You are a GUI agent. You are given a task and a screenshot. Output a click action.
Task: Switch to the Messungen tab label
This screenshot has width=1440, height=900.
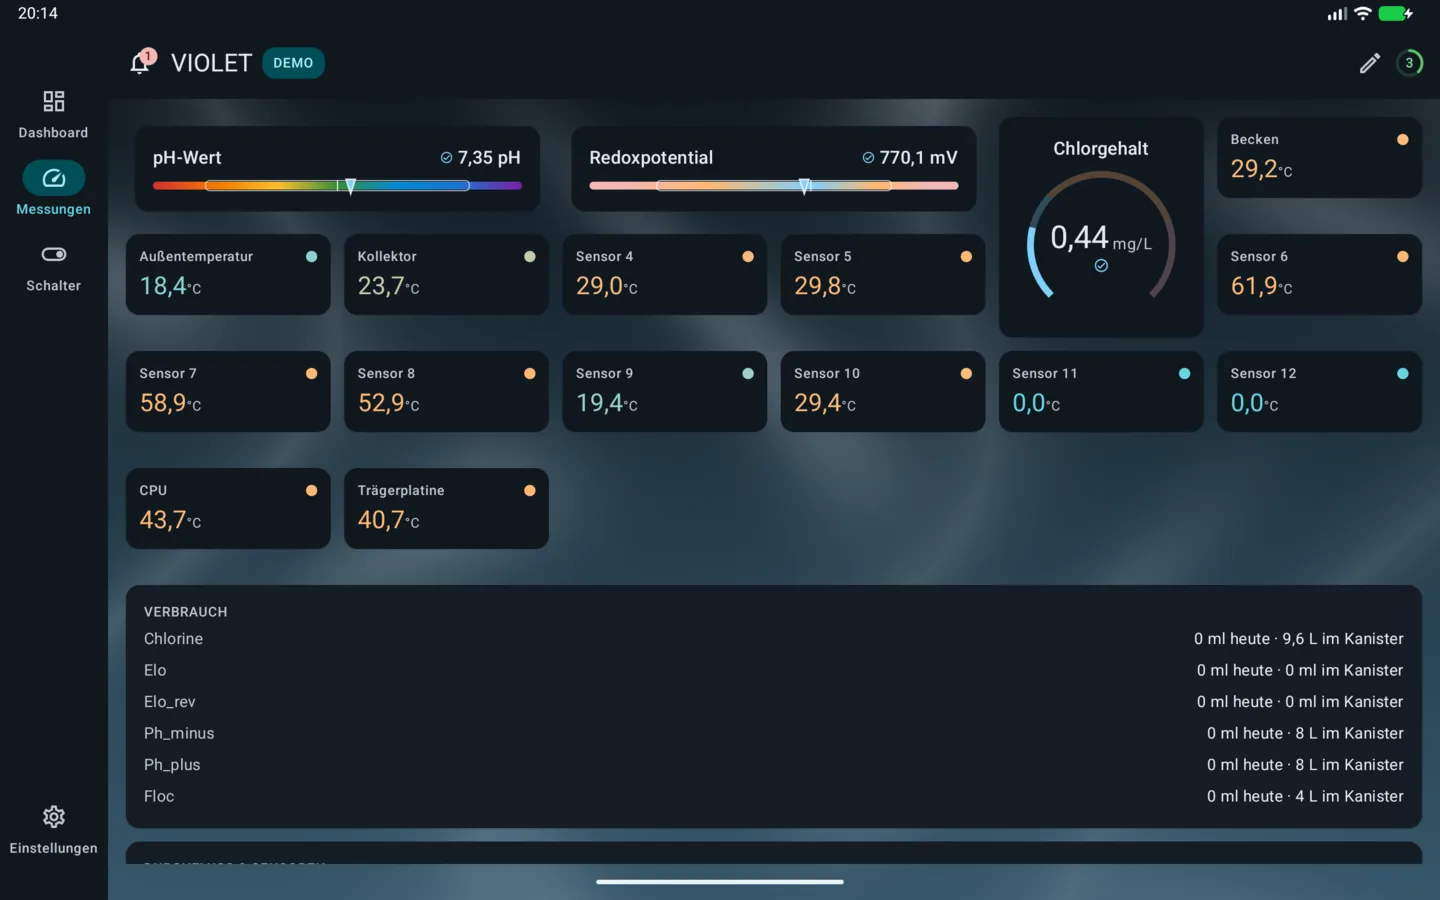[53, 209]
